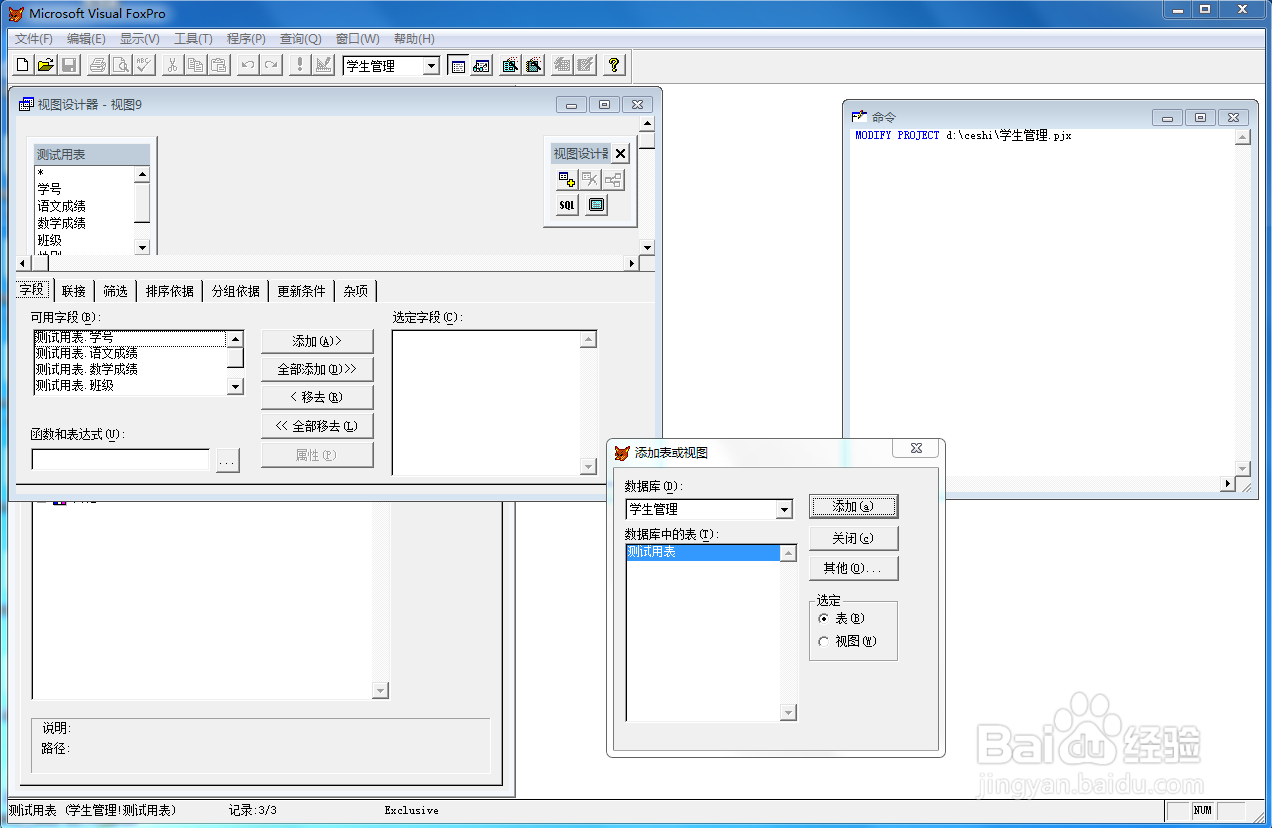The width and height of the screenshot is (1272, 828).
Task: Click the 其他(O)... button in dialog
Action: [x=853, y=568]
